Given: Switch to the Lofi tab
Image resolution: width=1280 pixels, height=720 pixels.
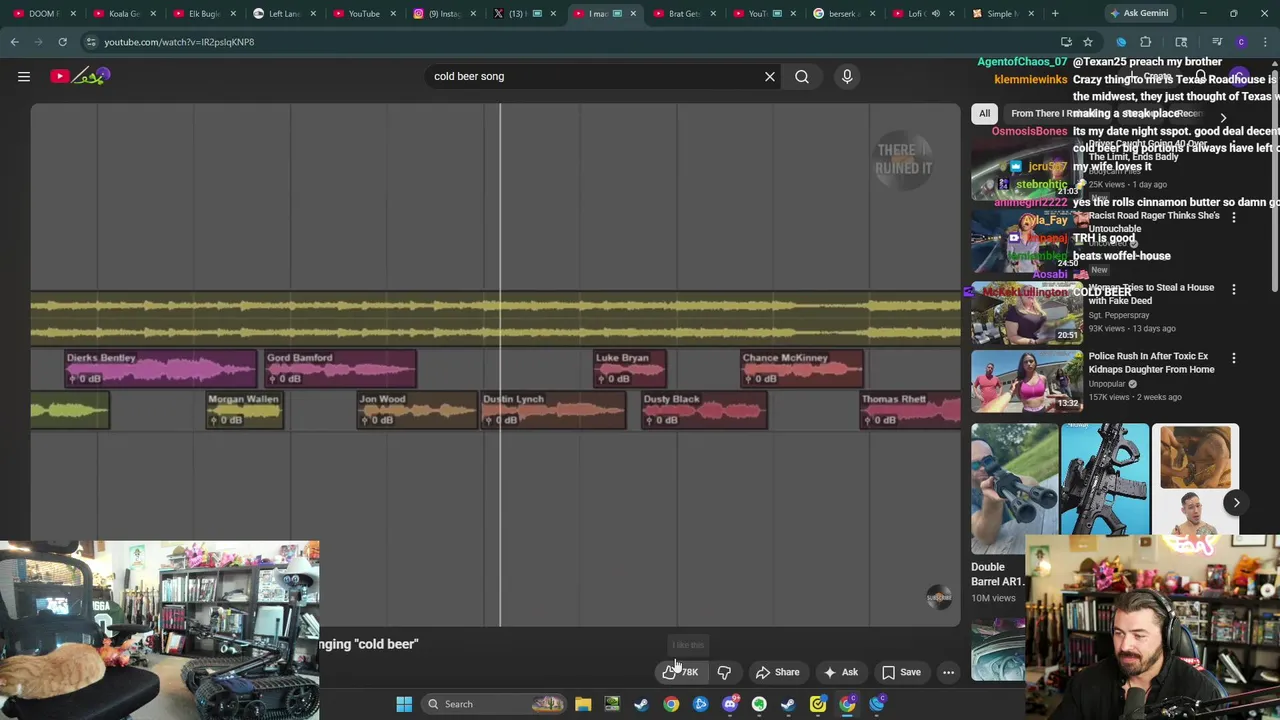Looking at the screenshot, I should point(916,13).
